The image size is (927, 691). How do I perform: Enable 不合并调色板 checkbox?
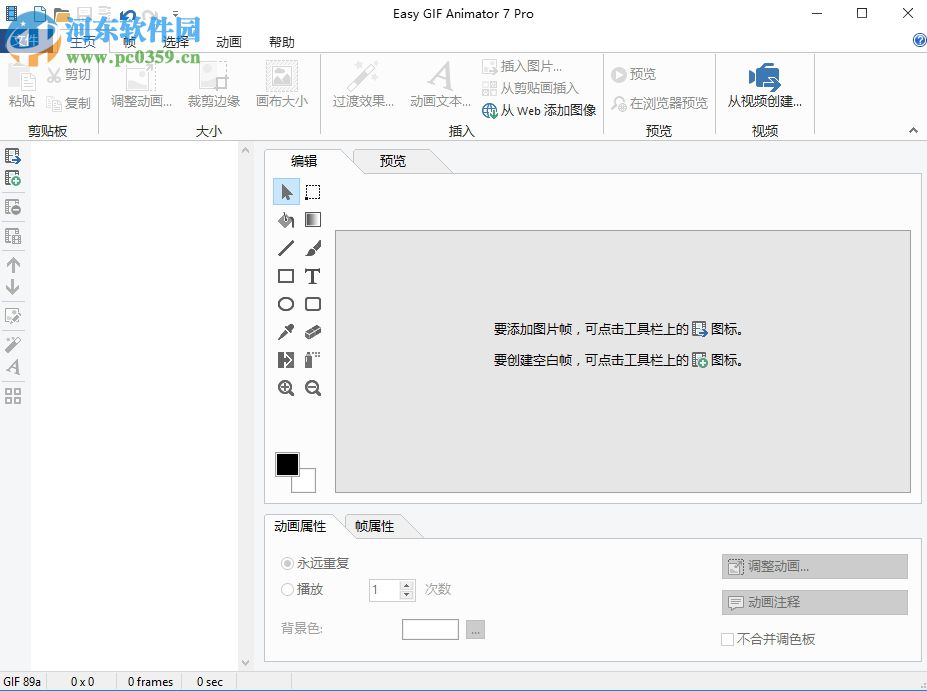click(x=727, y=639)
